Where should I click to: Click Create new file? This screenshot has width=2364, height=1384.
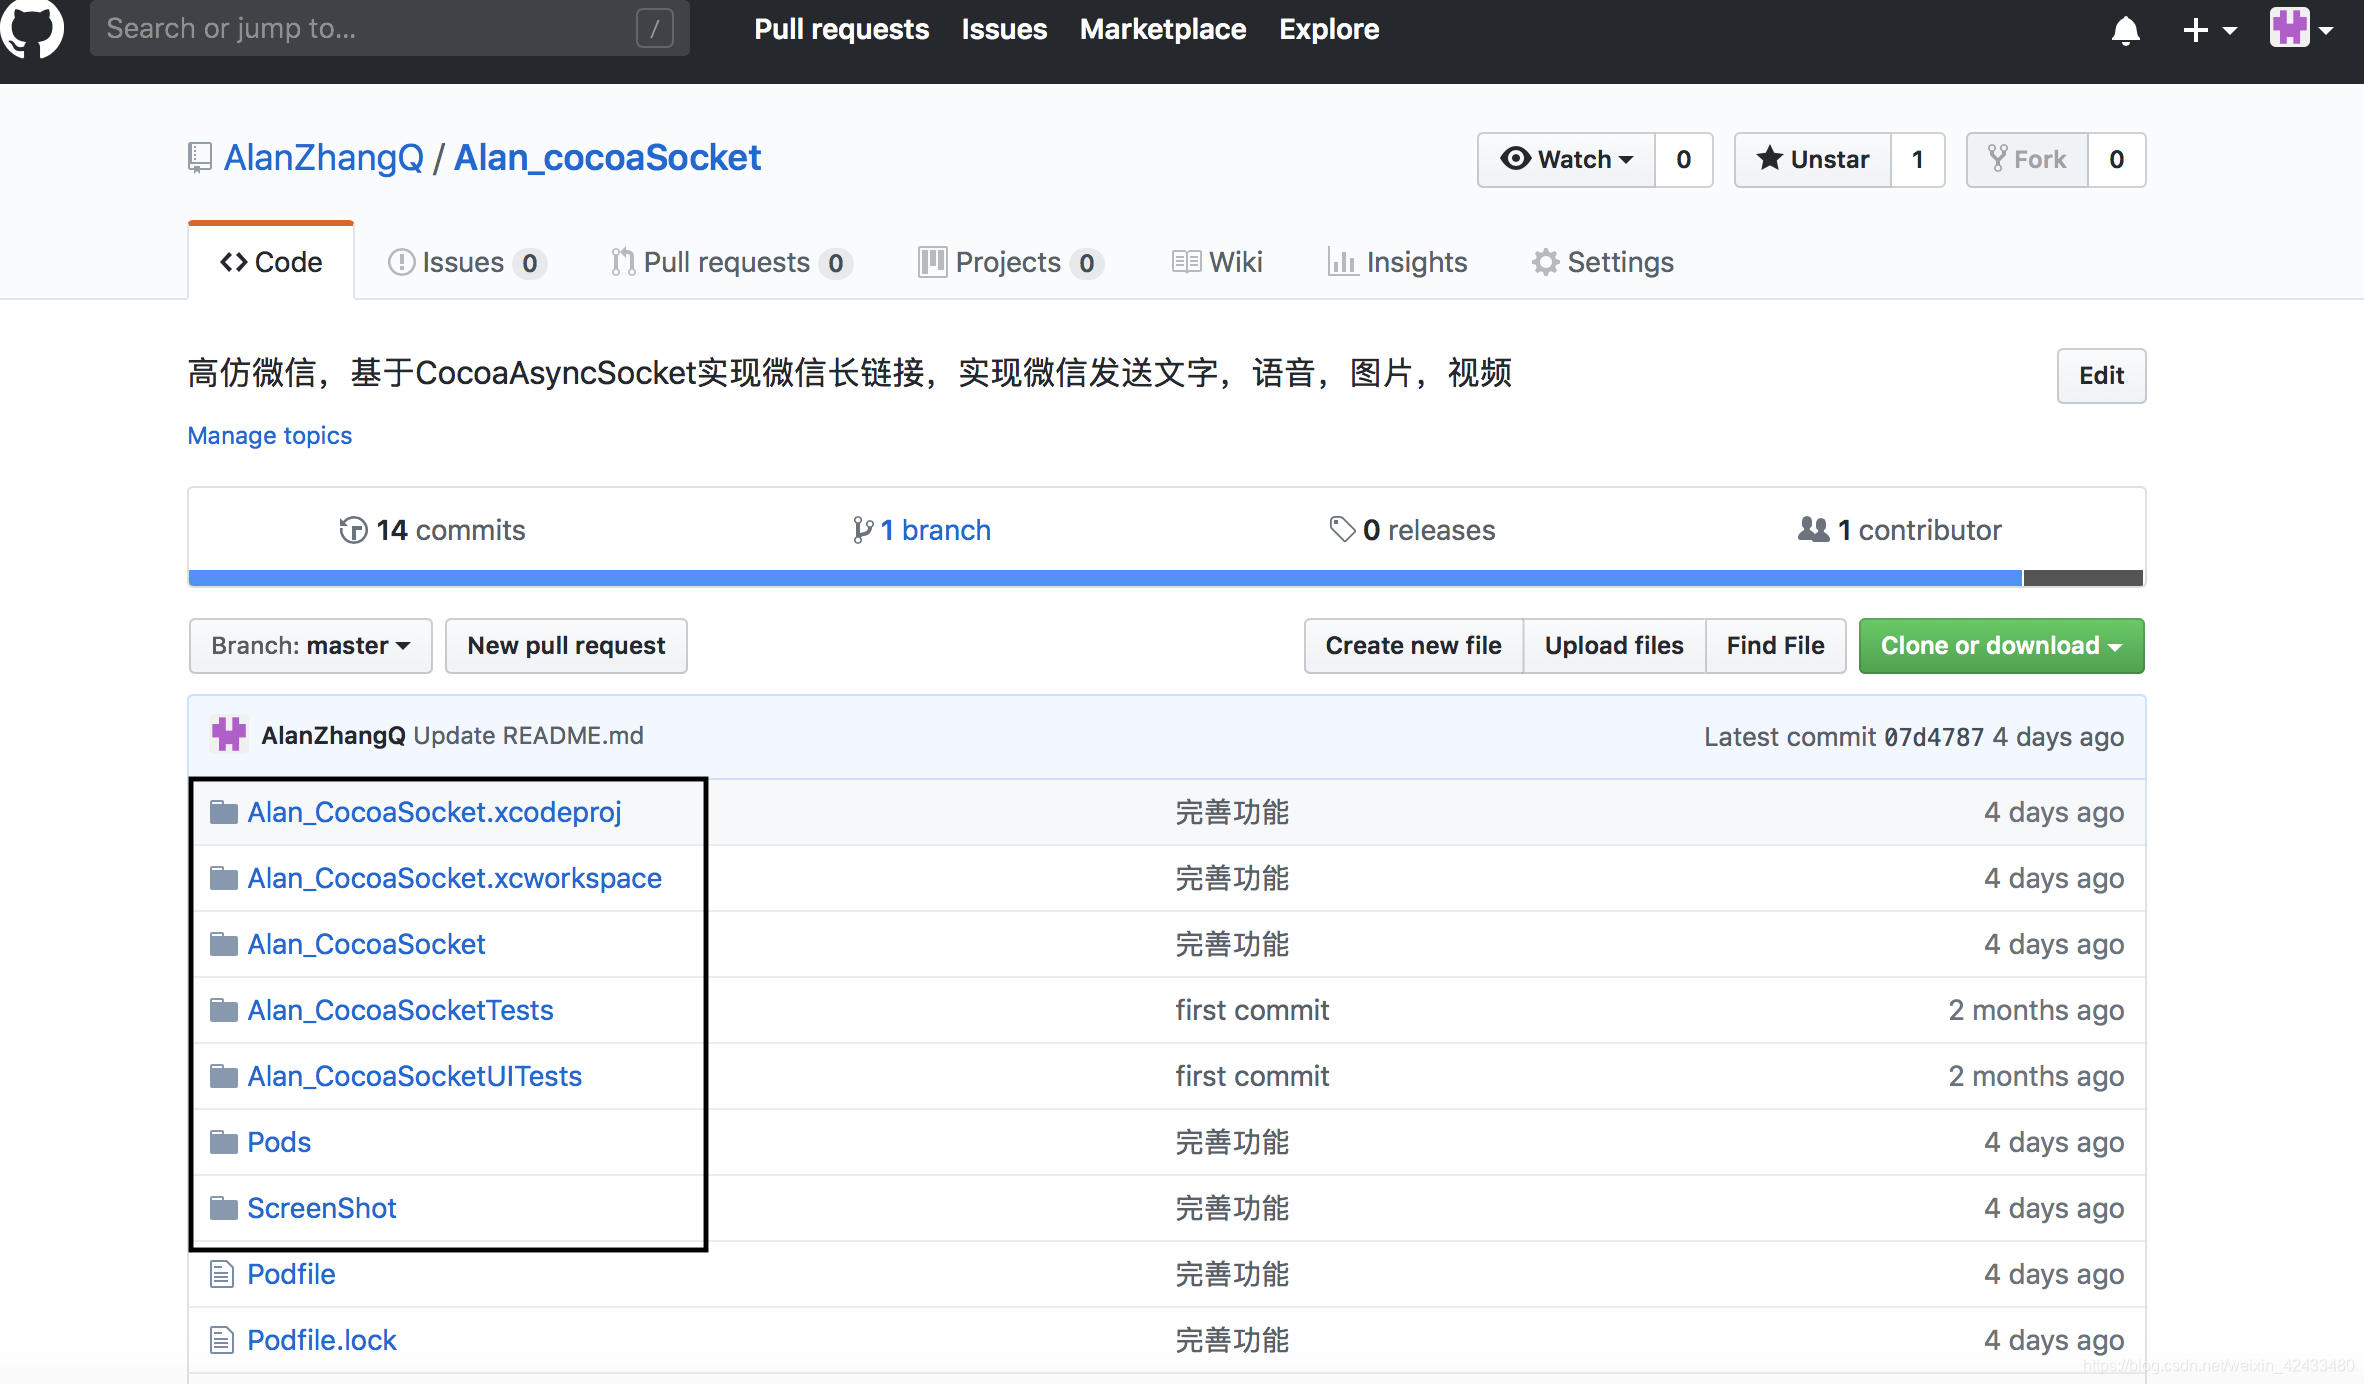1414,646
